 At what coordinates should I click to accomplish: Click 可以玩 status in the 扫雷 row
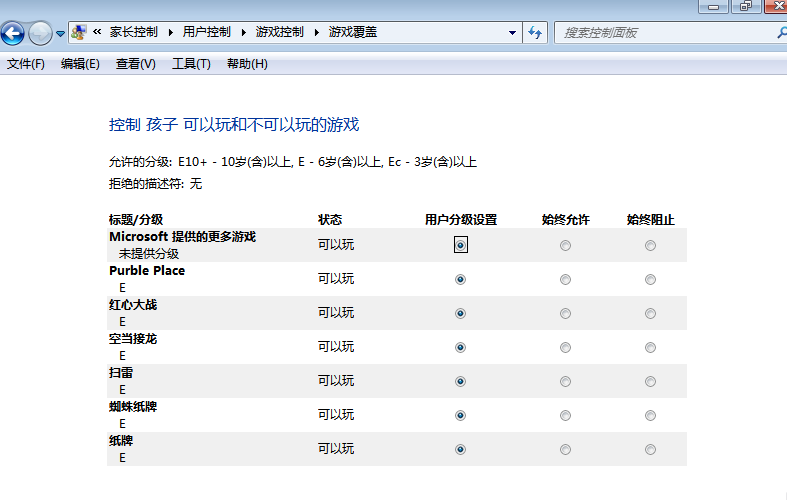point(336,381)
